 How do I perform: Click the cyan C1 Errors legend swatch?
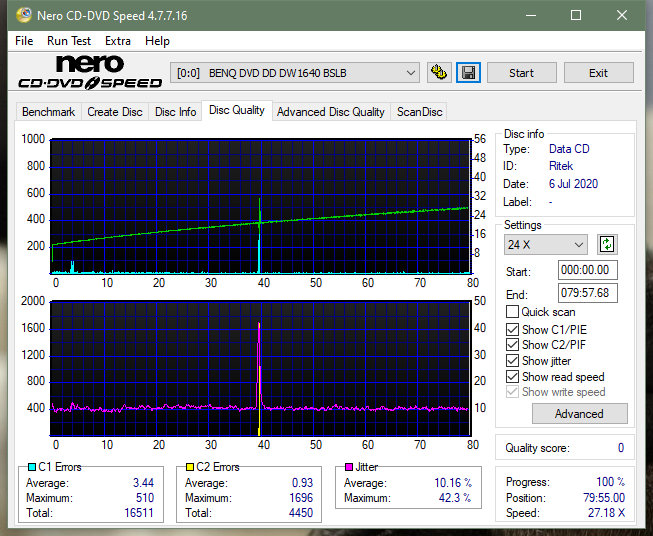32,467
